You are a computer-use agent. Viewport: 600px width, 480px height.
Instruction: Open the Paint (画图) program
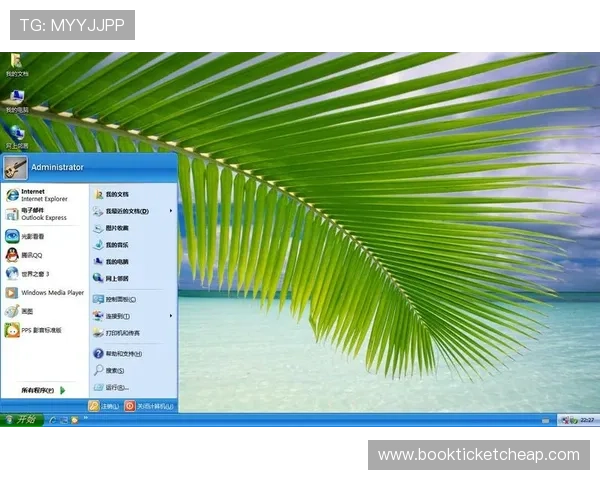[x=28, y=311]
